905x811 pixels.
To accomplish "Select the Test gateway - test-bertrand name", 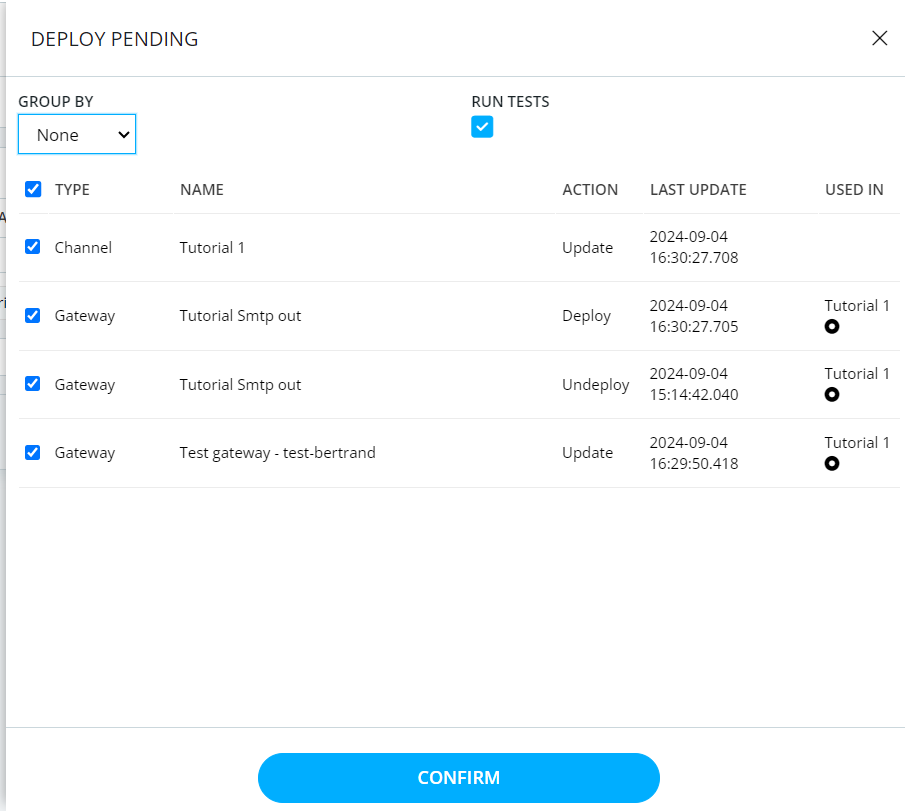I will [277, 453].
